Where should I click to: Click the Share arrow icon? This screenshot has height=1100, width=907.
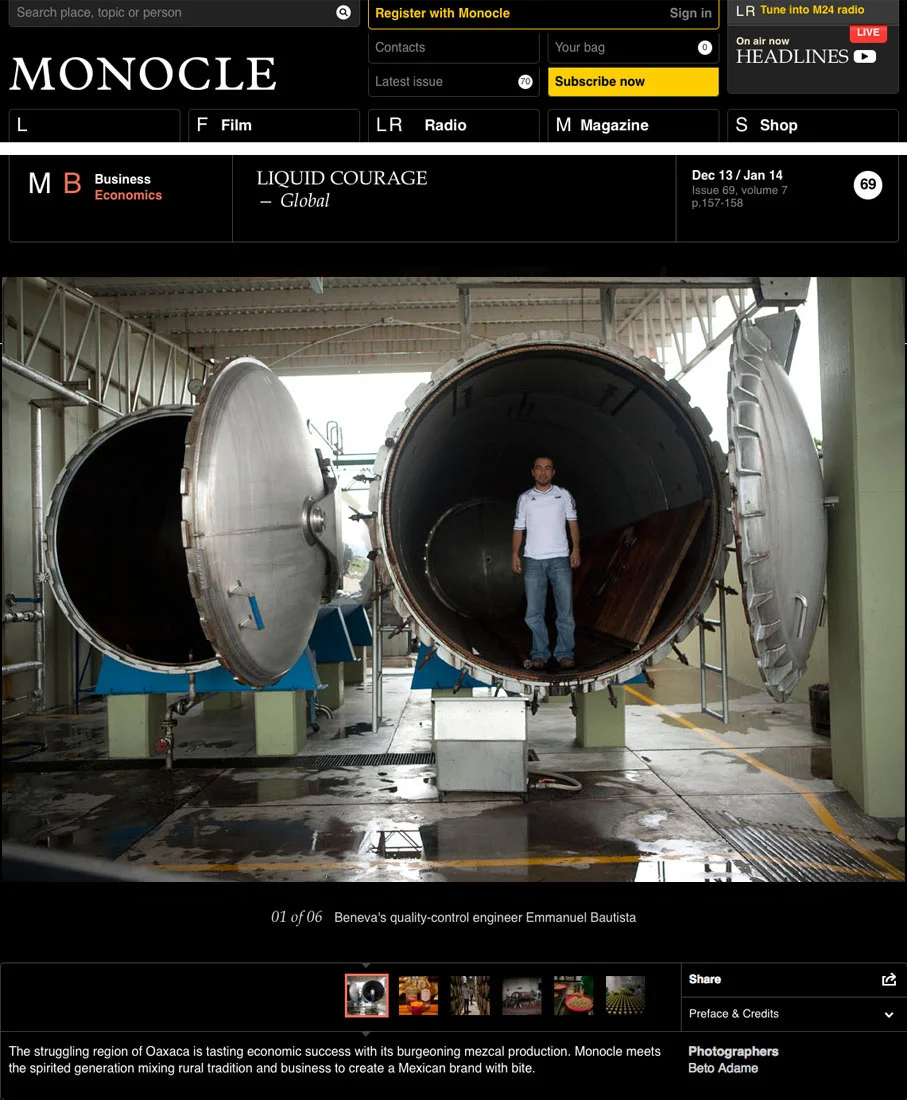tap(889, 979)
